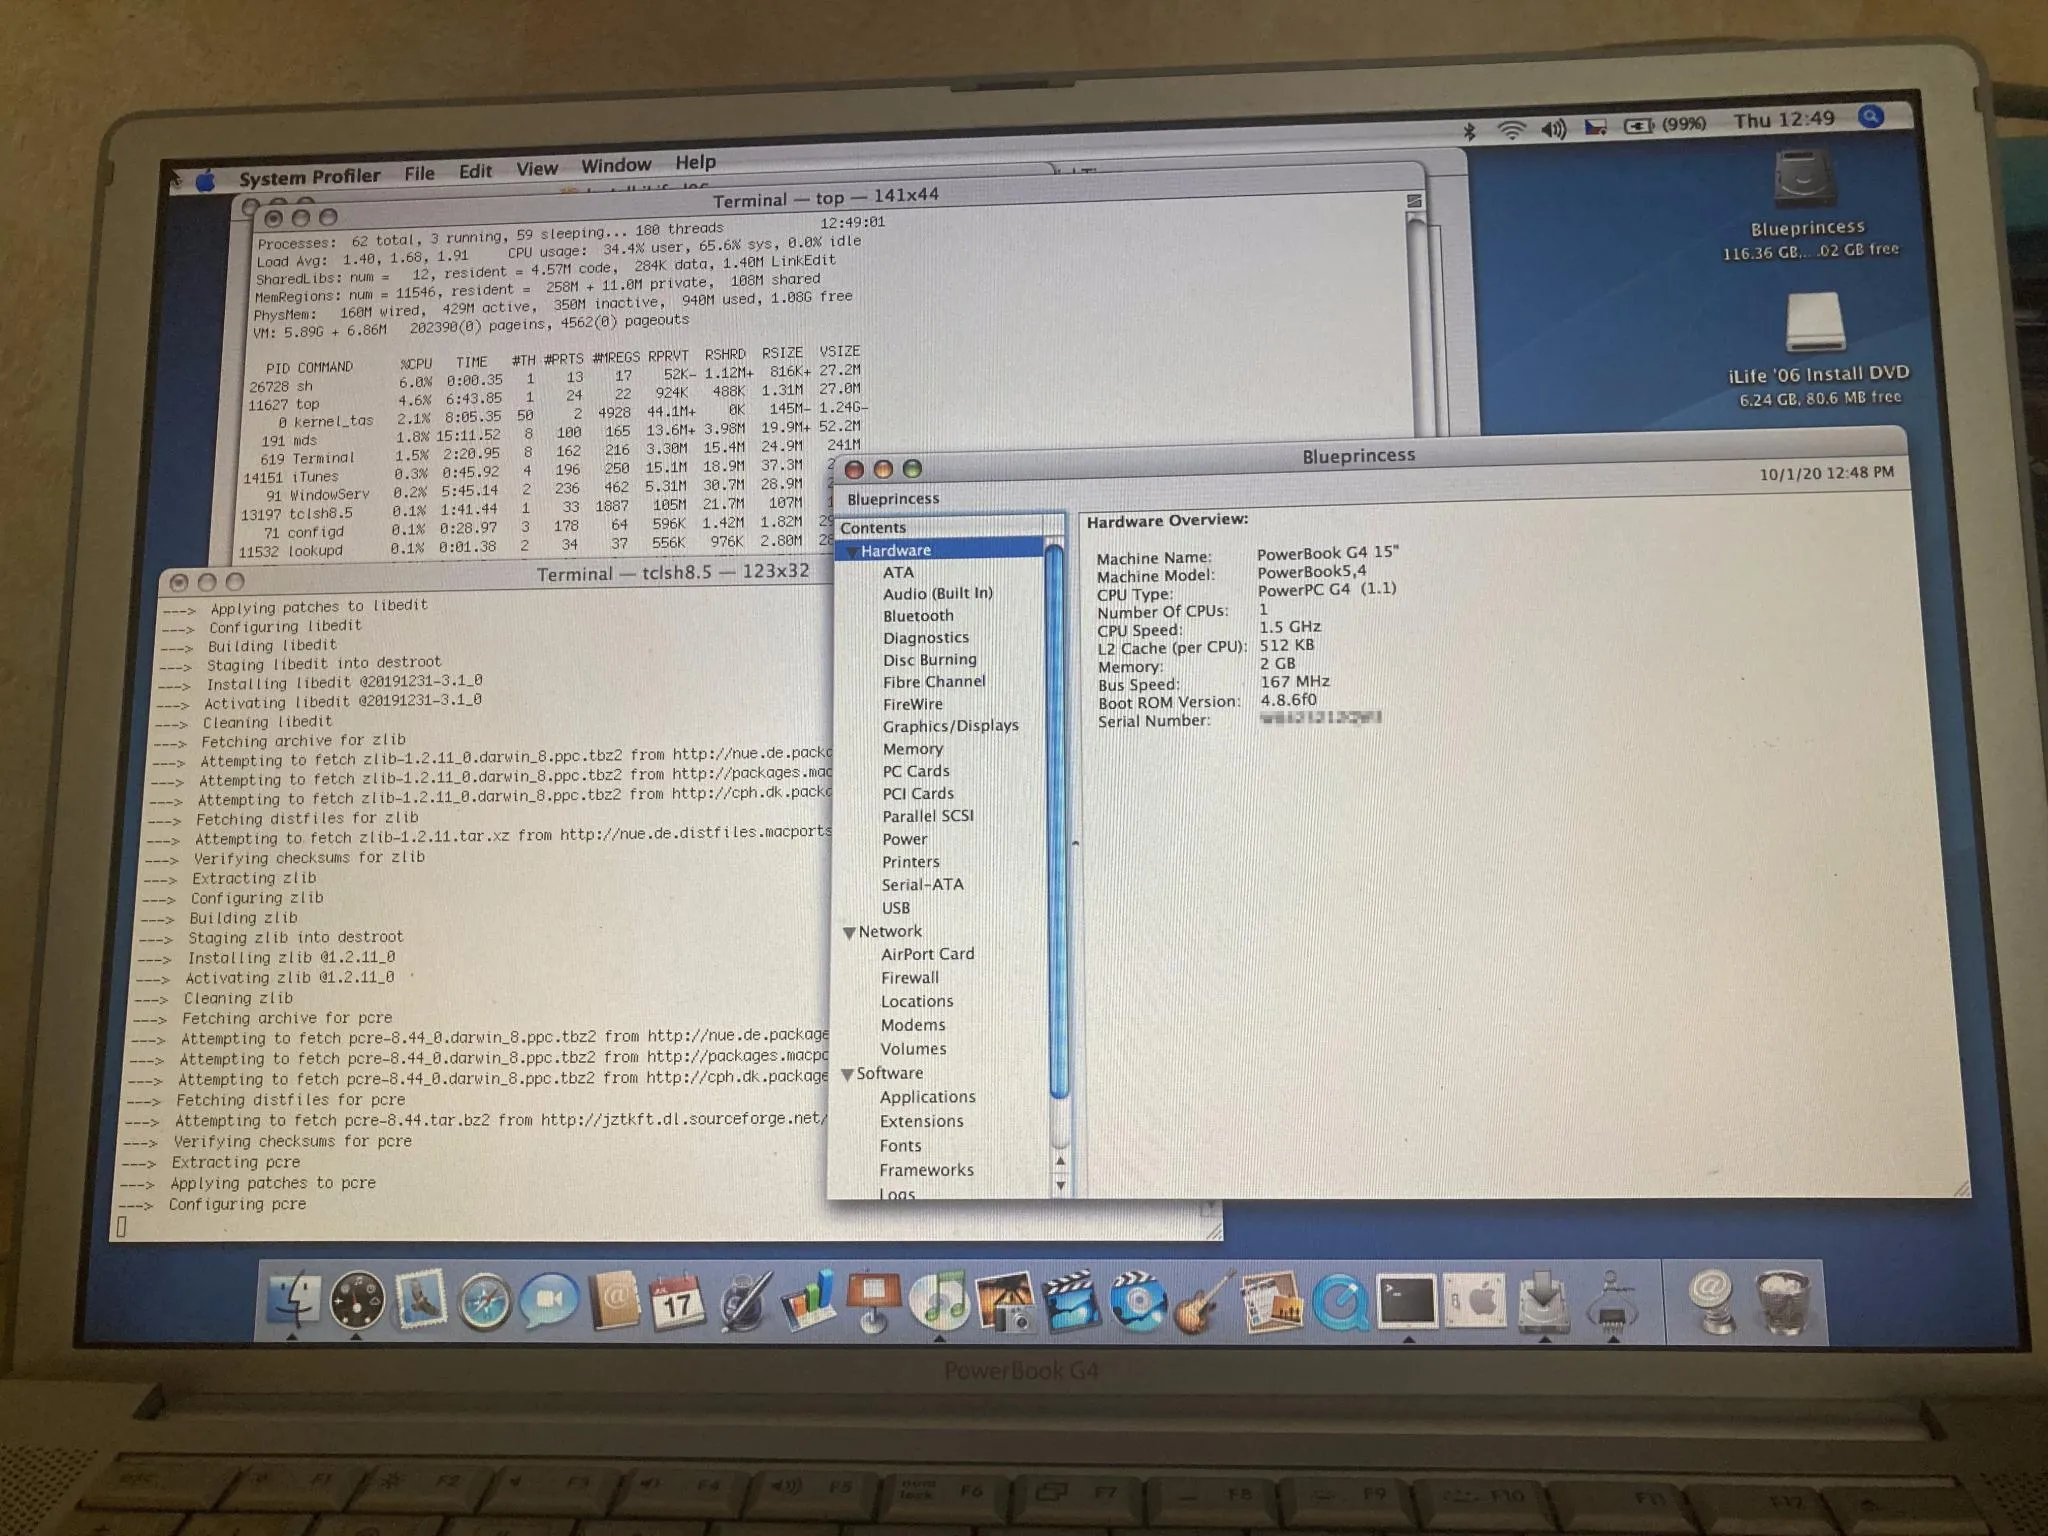The height and width of the screenshot is (1536, 2048).
Task: Collapse the Software disclosure triangle
Action: (847, 1074)
